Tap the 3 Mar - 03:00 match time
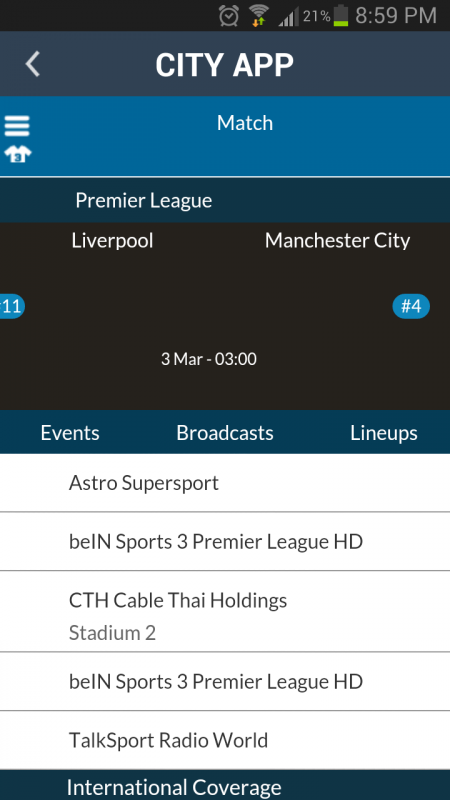The image size is (450, 800). (209, 359)
